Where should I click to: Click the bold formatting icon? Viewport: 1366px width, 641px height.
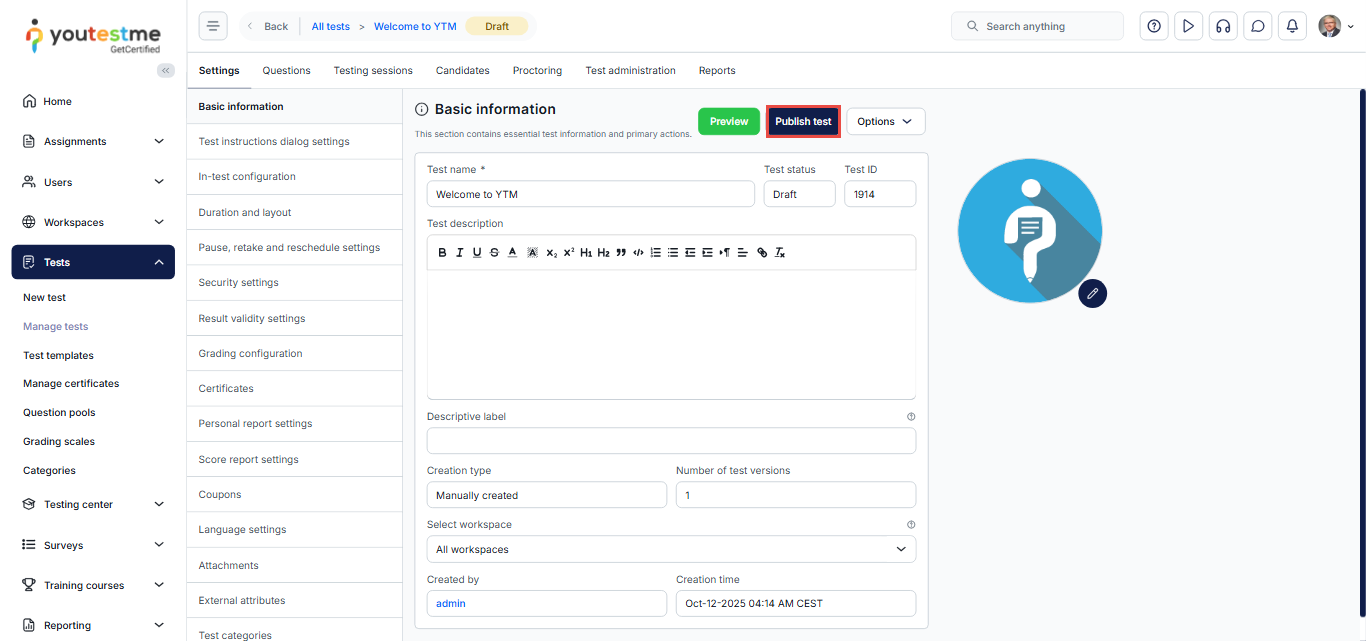pyautogui.click(x=442, y=253)
